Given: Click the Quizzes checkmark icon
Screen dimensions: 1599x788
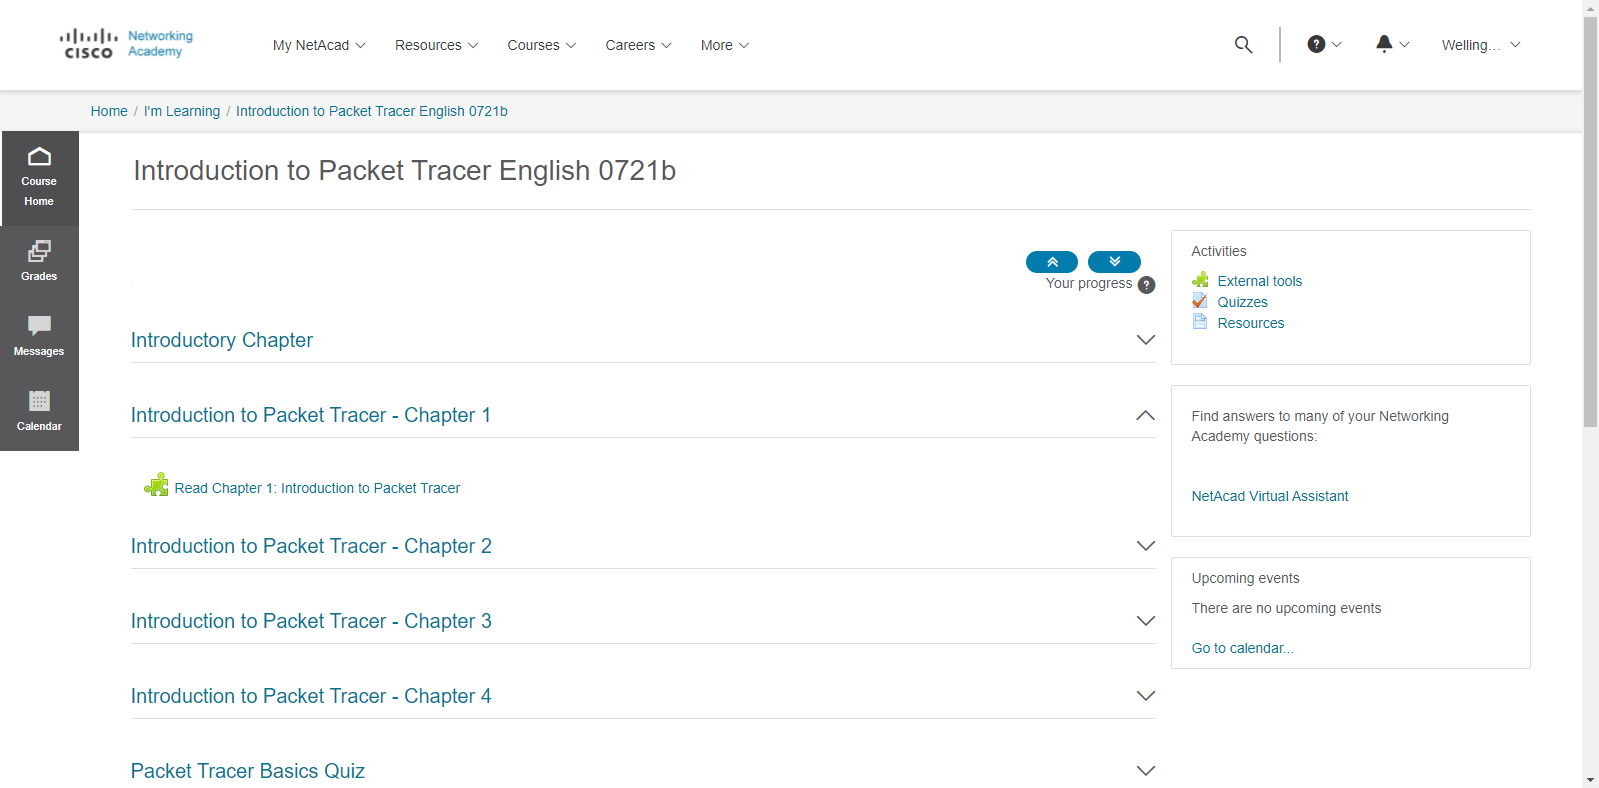Looking at the screenshot, I should click(1200, 301).
